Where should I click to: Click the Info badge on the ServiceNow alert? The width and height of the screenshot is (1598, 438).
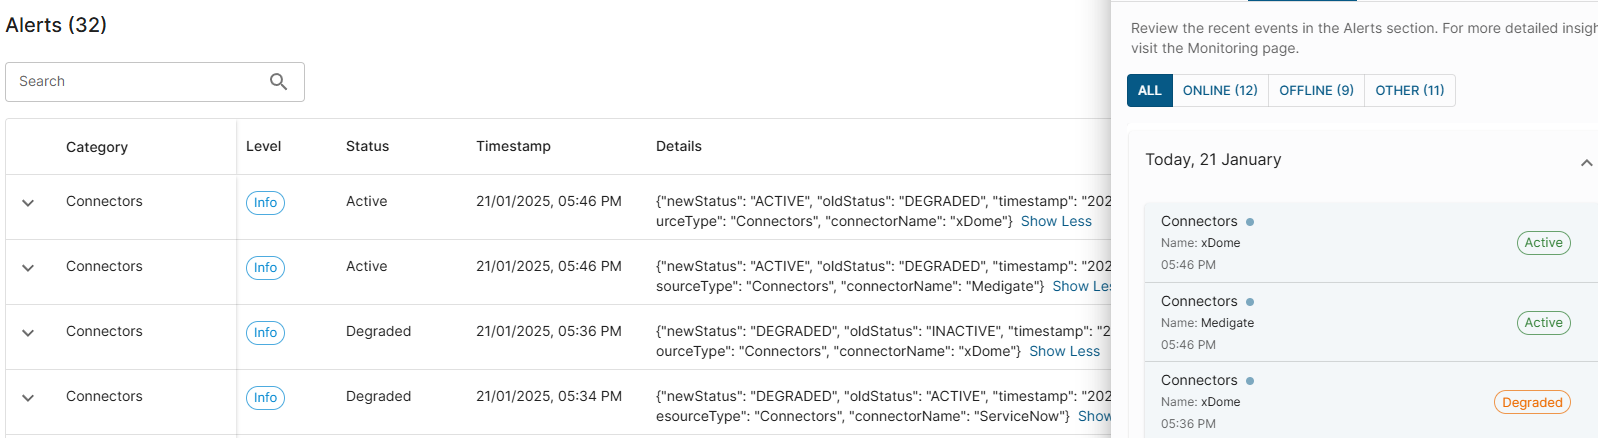click(265, 398)
